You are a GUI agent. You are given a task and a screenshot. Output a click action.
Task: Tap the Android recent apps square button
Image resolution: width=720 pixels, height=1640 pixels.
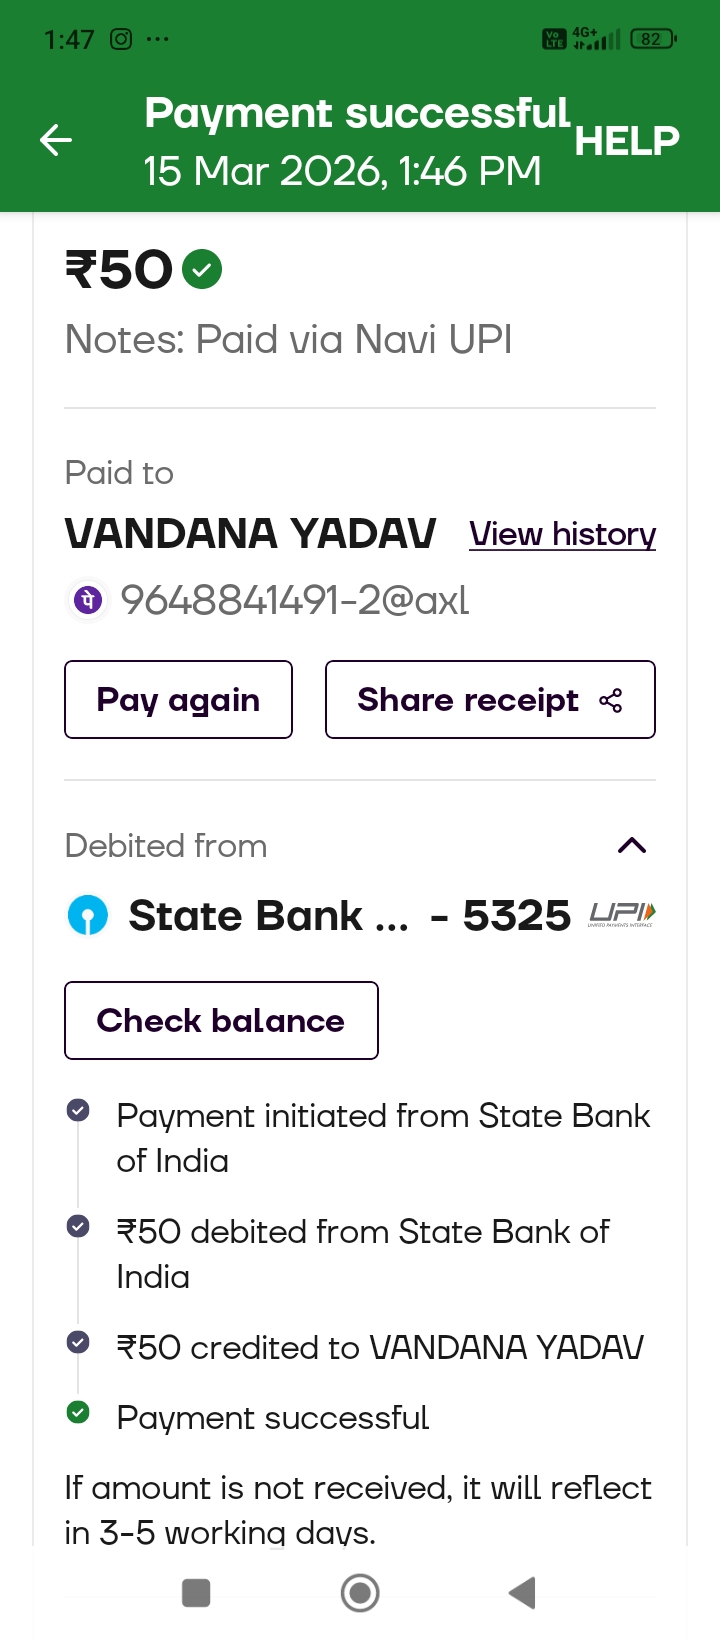pos(196,1593)
